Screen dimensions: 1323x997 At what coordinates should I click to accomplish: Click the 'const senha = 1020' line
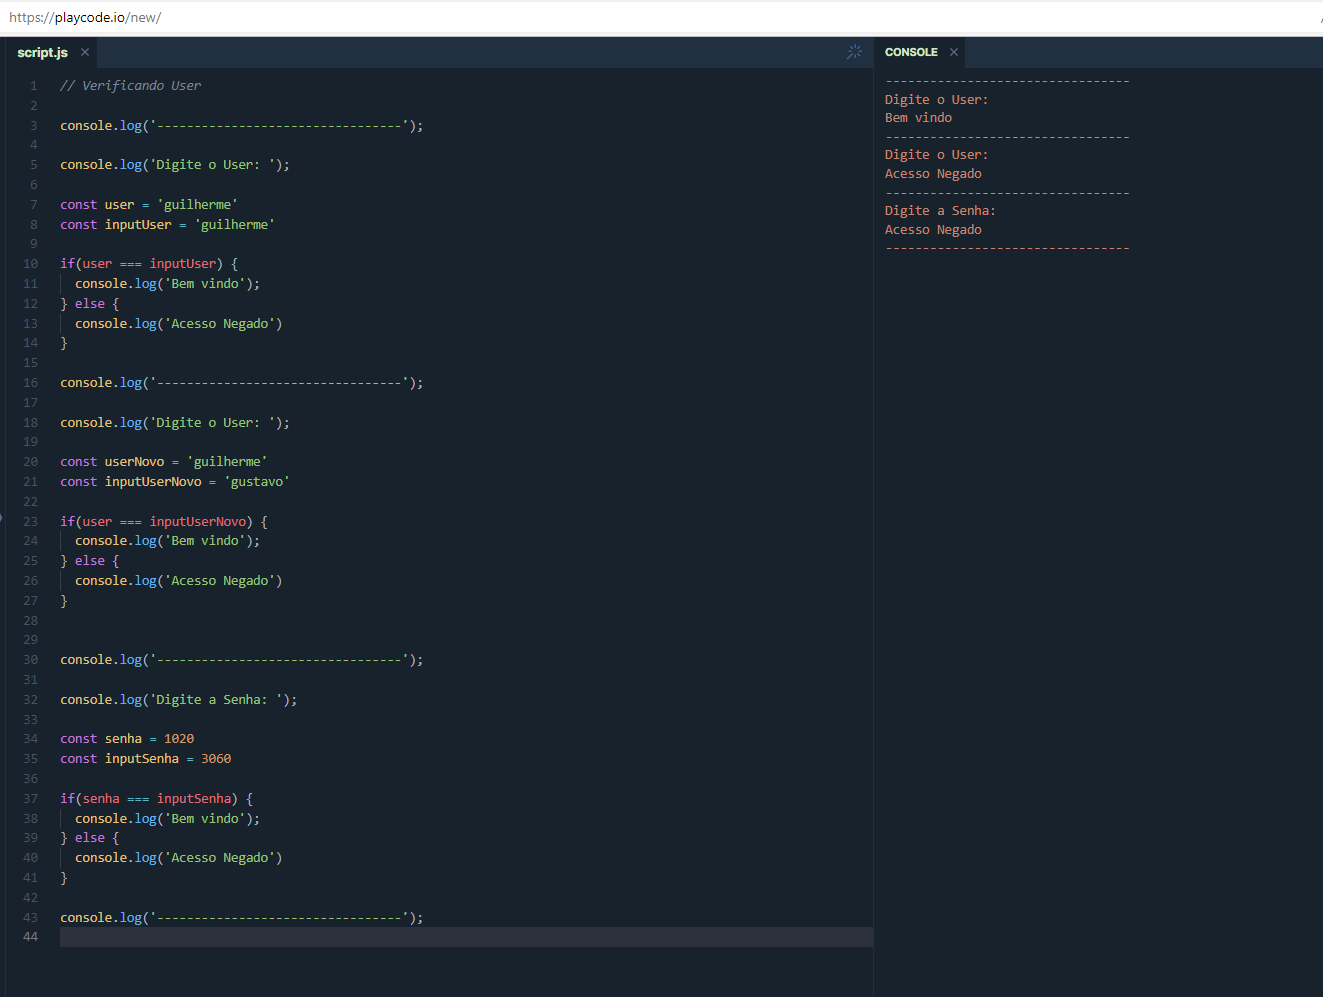[x=127, y=739]
